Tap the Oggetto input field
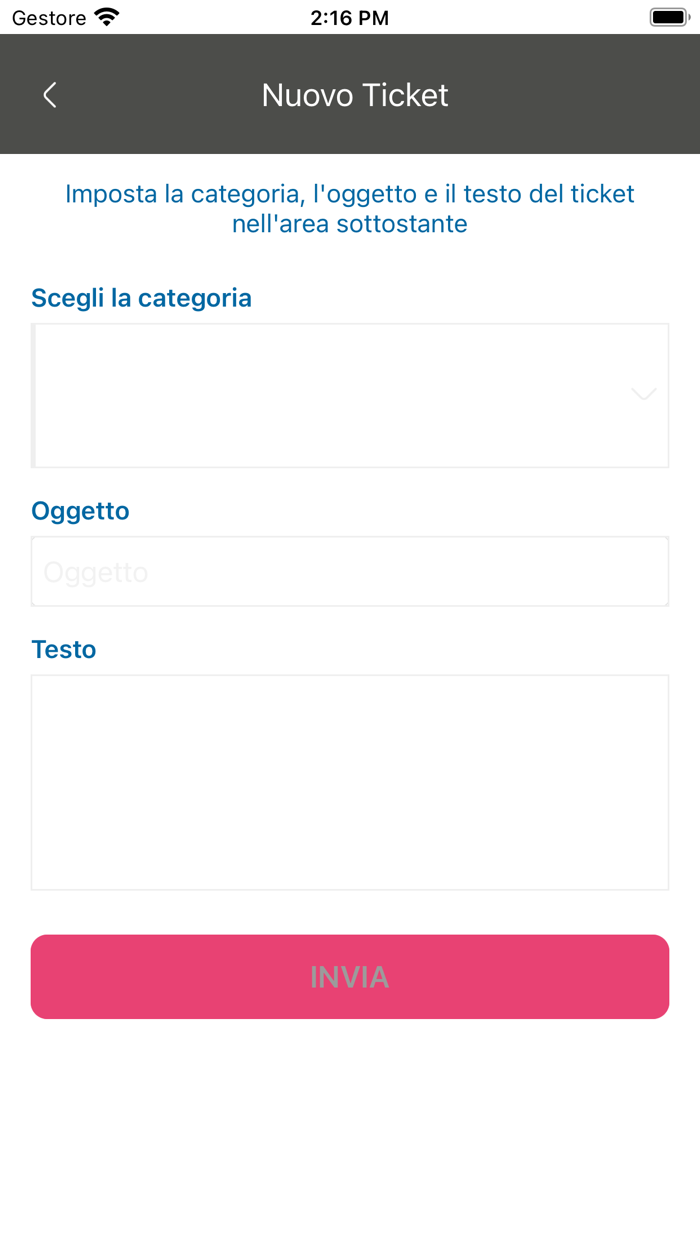Viewport: 700px width, 1244px height. click(x=350, y=570)
